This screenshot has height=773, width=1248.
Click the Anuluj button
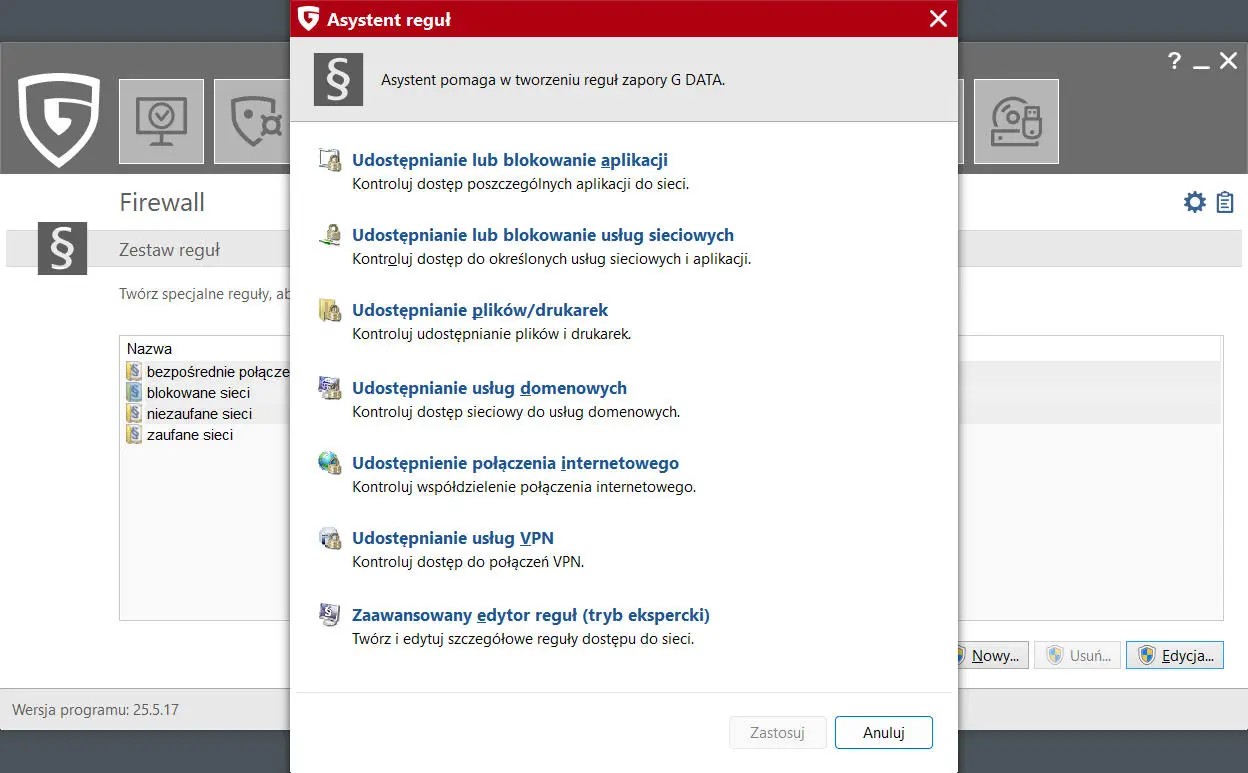click(883, 732)
